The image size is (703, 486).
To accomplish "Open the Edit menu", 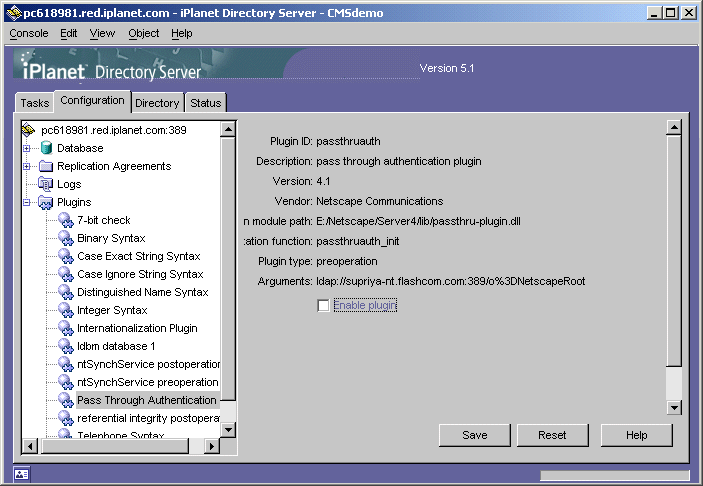I will coord(69,33).
